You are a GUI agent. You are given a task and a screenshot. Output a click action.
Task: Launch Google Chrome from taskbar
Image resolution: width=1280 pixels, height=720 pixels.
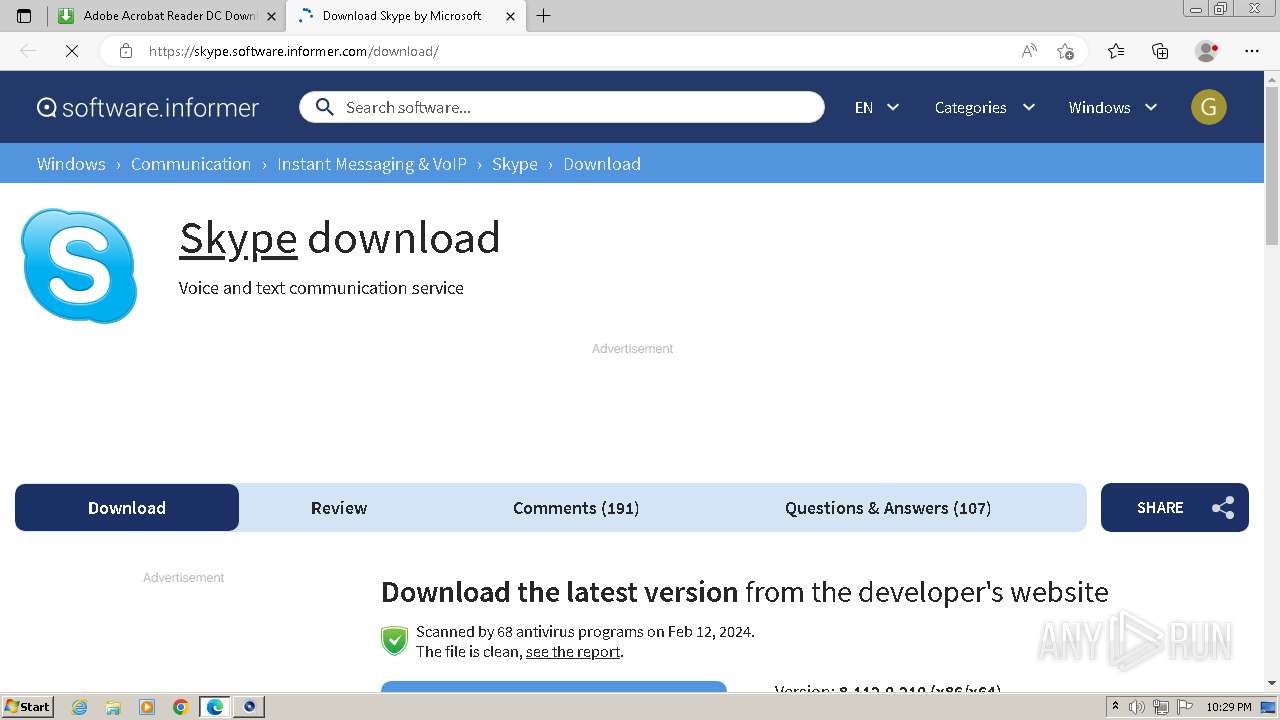pos(181,707)
